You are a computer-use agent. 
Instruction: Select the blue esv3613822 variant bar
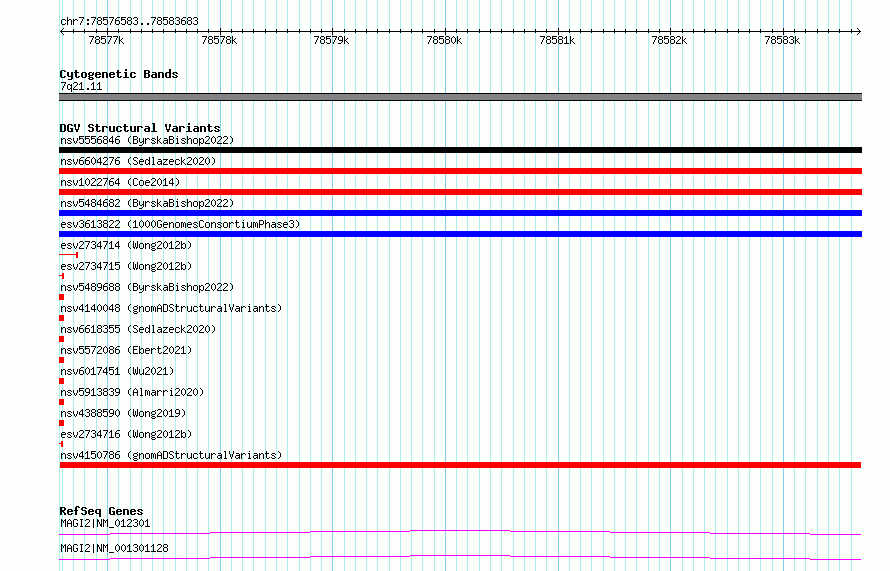pyautogui.click(x=460, y=234)
